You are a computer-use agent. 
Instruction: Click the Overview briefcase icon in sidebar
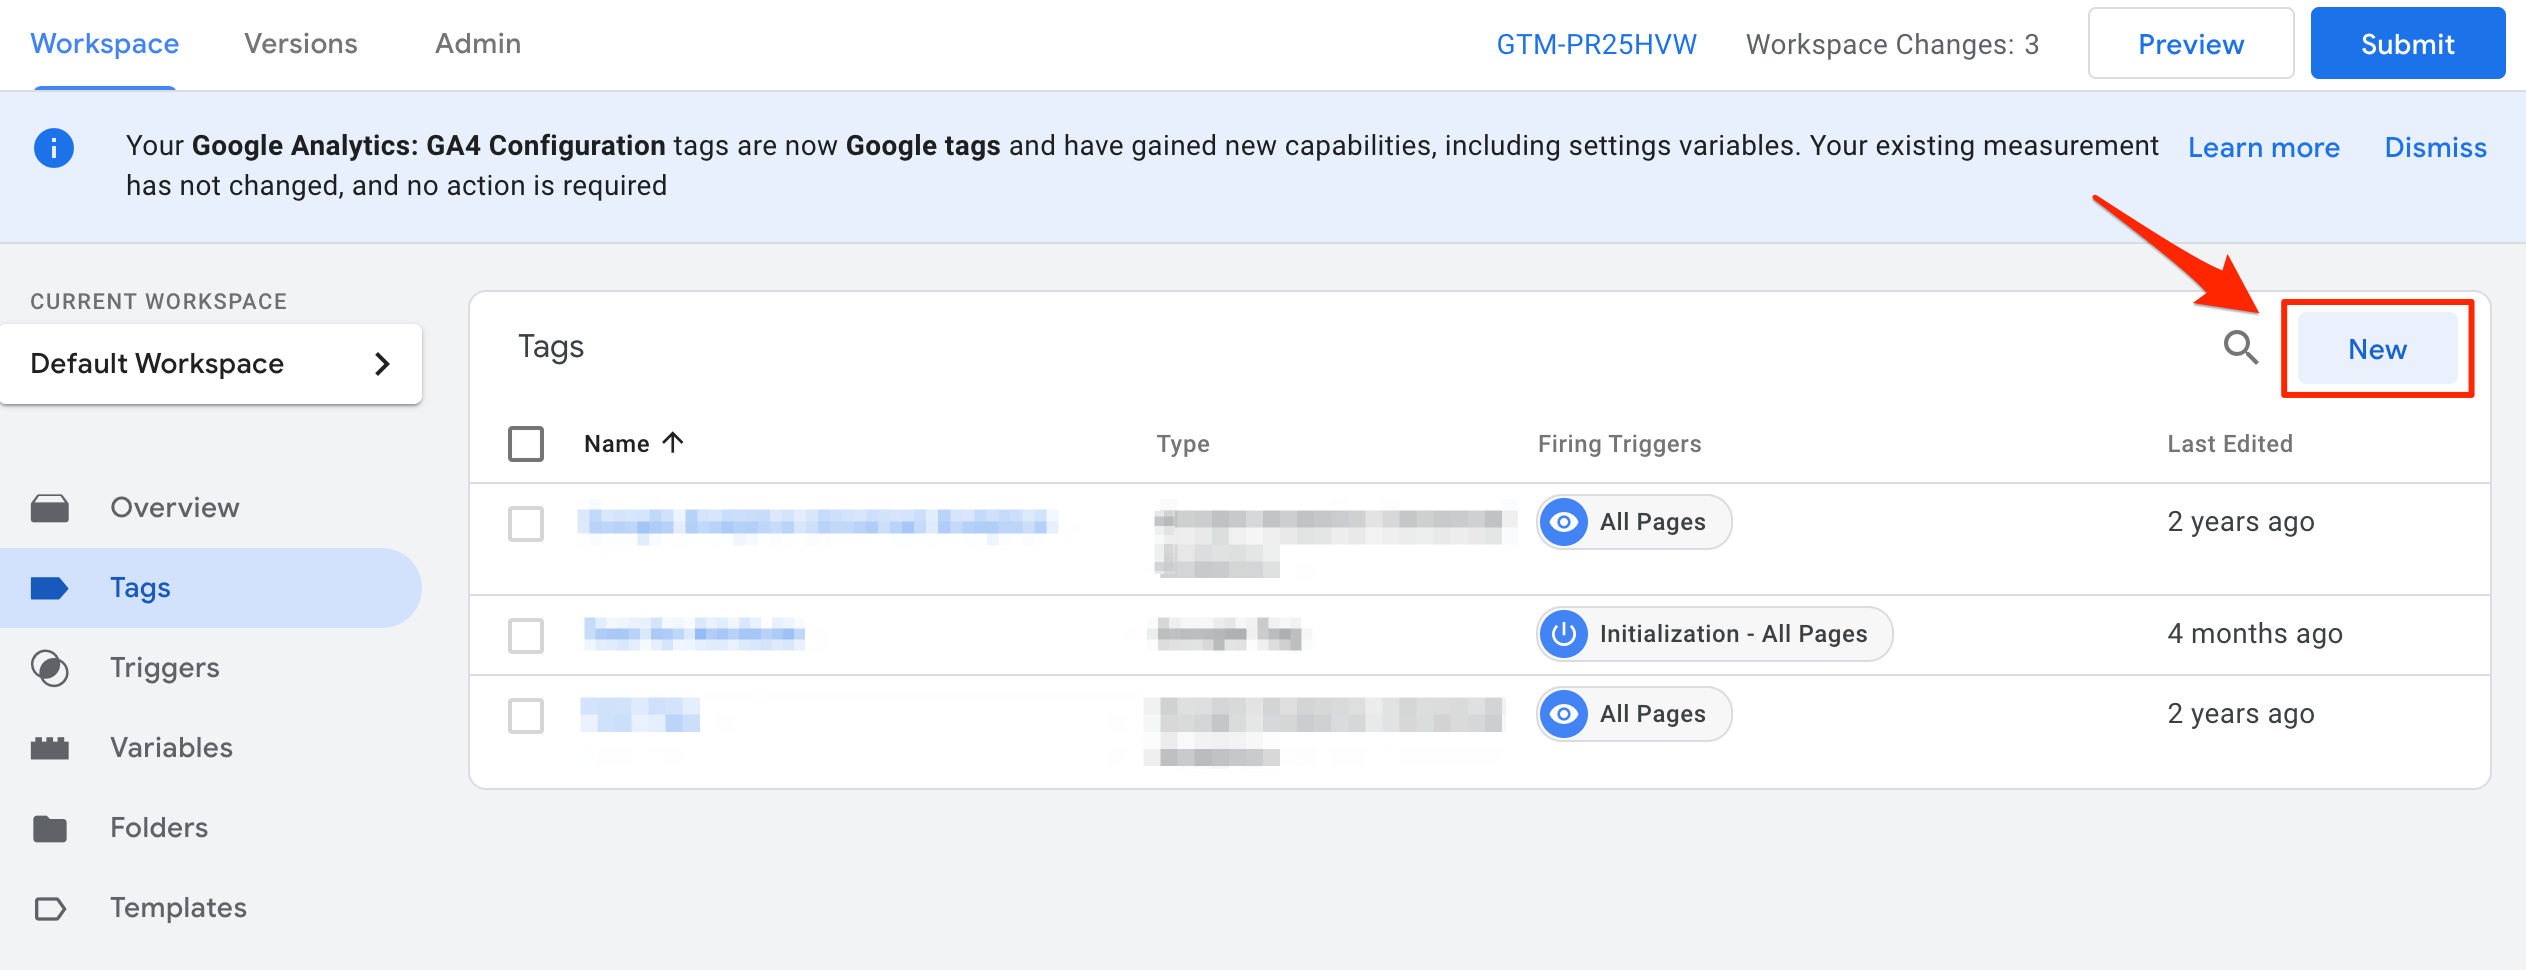(x=50, y=508)
